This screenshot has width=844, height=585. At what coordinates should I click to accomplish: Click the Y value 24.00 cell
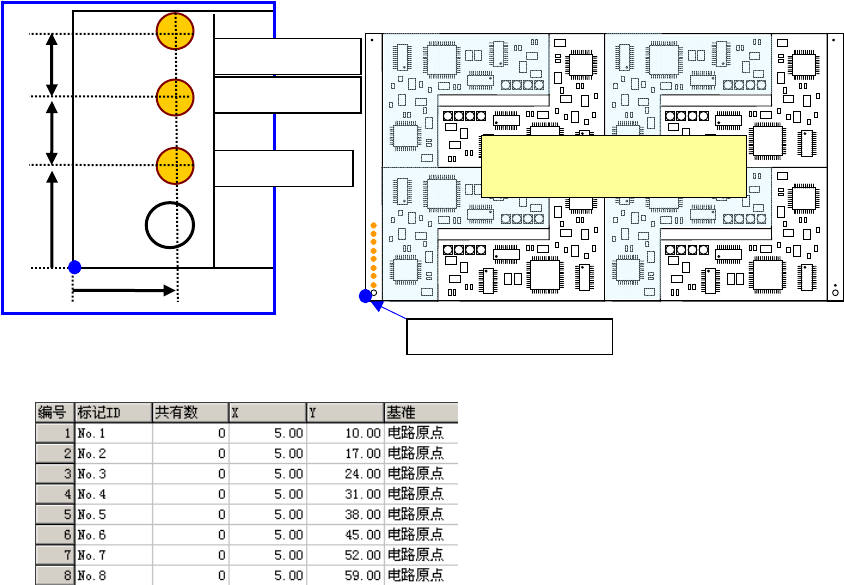click(x=345, y=474)
